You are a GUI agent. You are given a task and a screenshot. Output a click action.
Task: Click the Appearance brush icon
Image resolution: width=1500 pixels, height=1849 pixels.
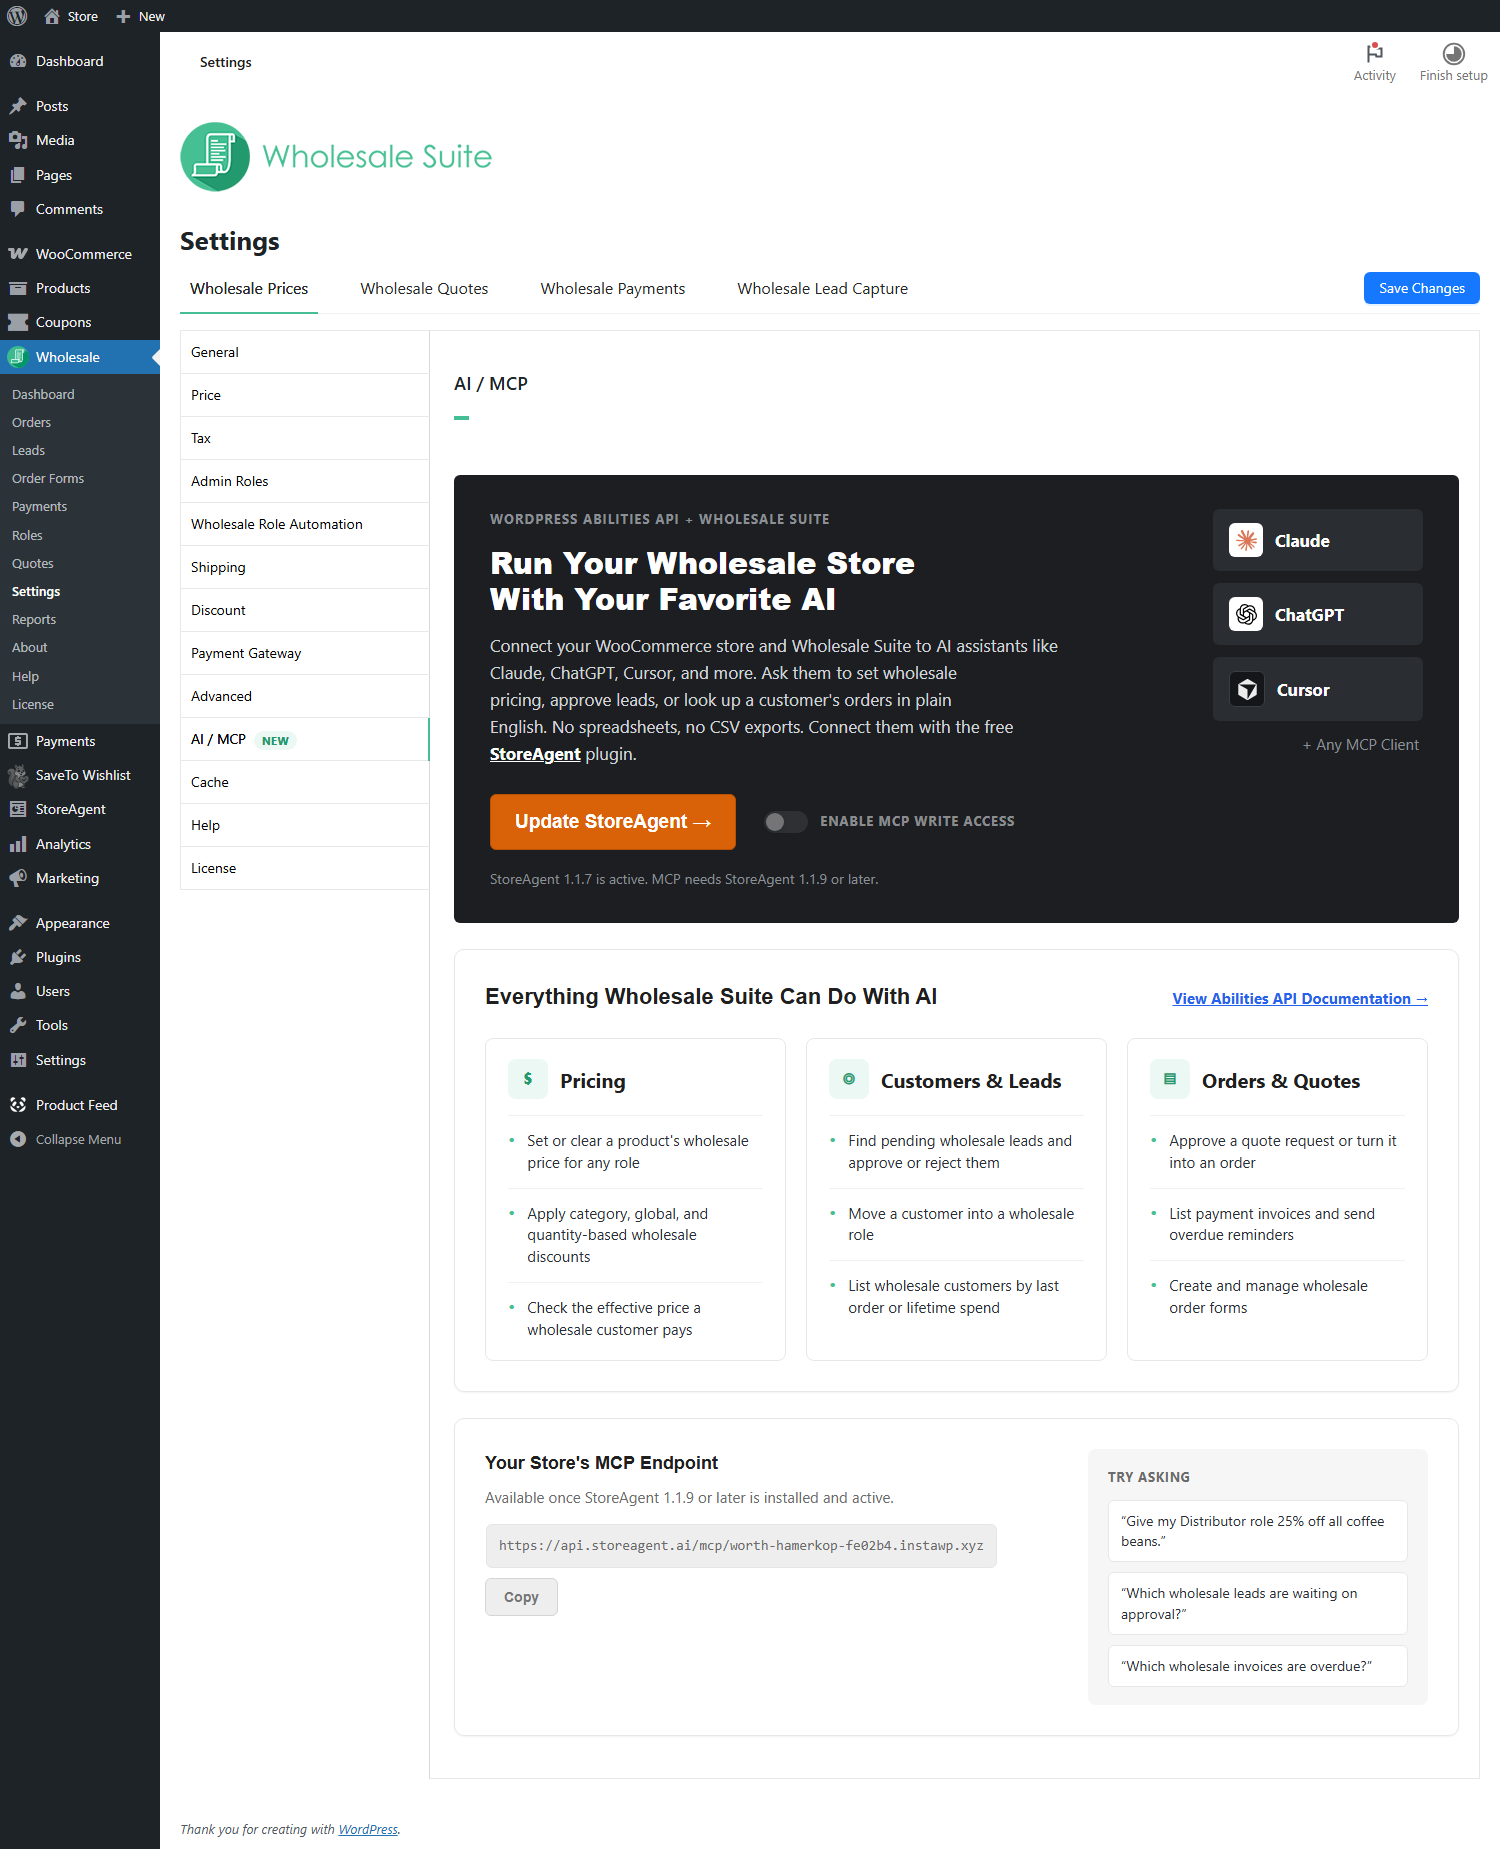[x=18, y=923]
